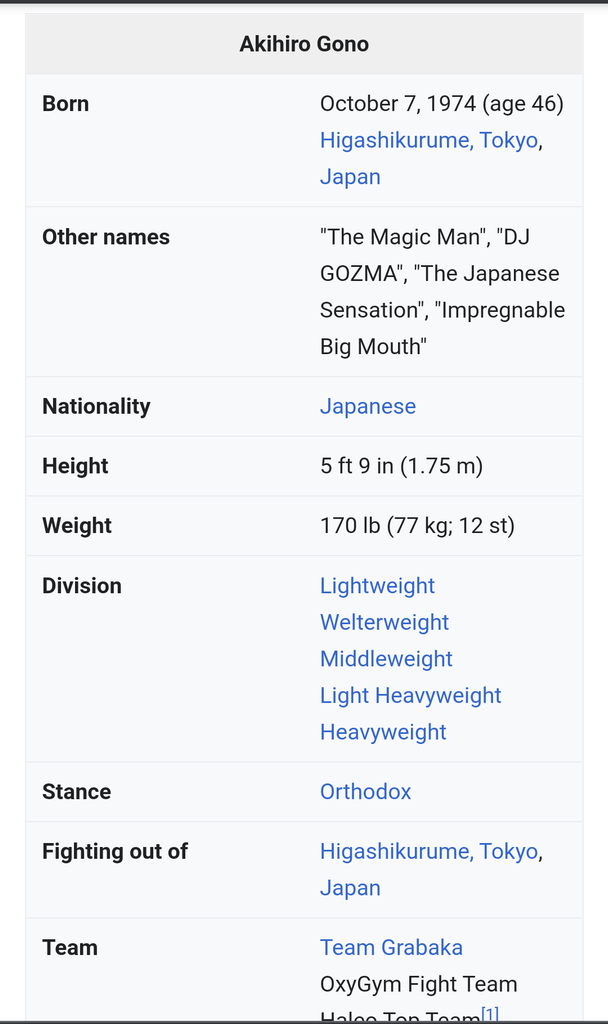Image resolution: width=608 pixels, height=1024 pixels.
Task: Click the Division row label
Action: click(82, 586)
